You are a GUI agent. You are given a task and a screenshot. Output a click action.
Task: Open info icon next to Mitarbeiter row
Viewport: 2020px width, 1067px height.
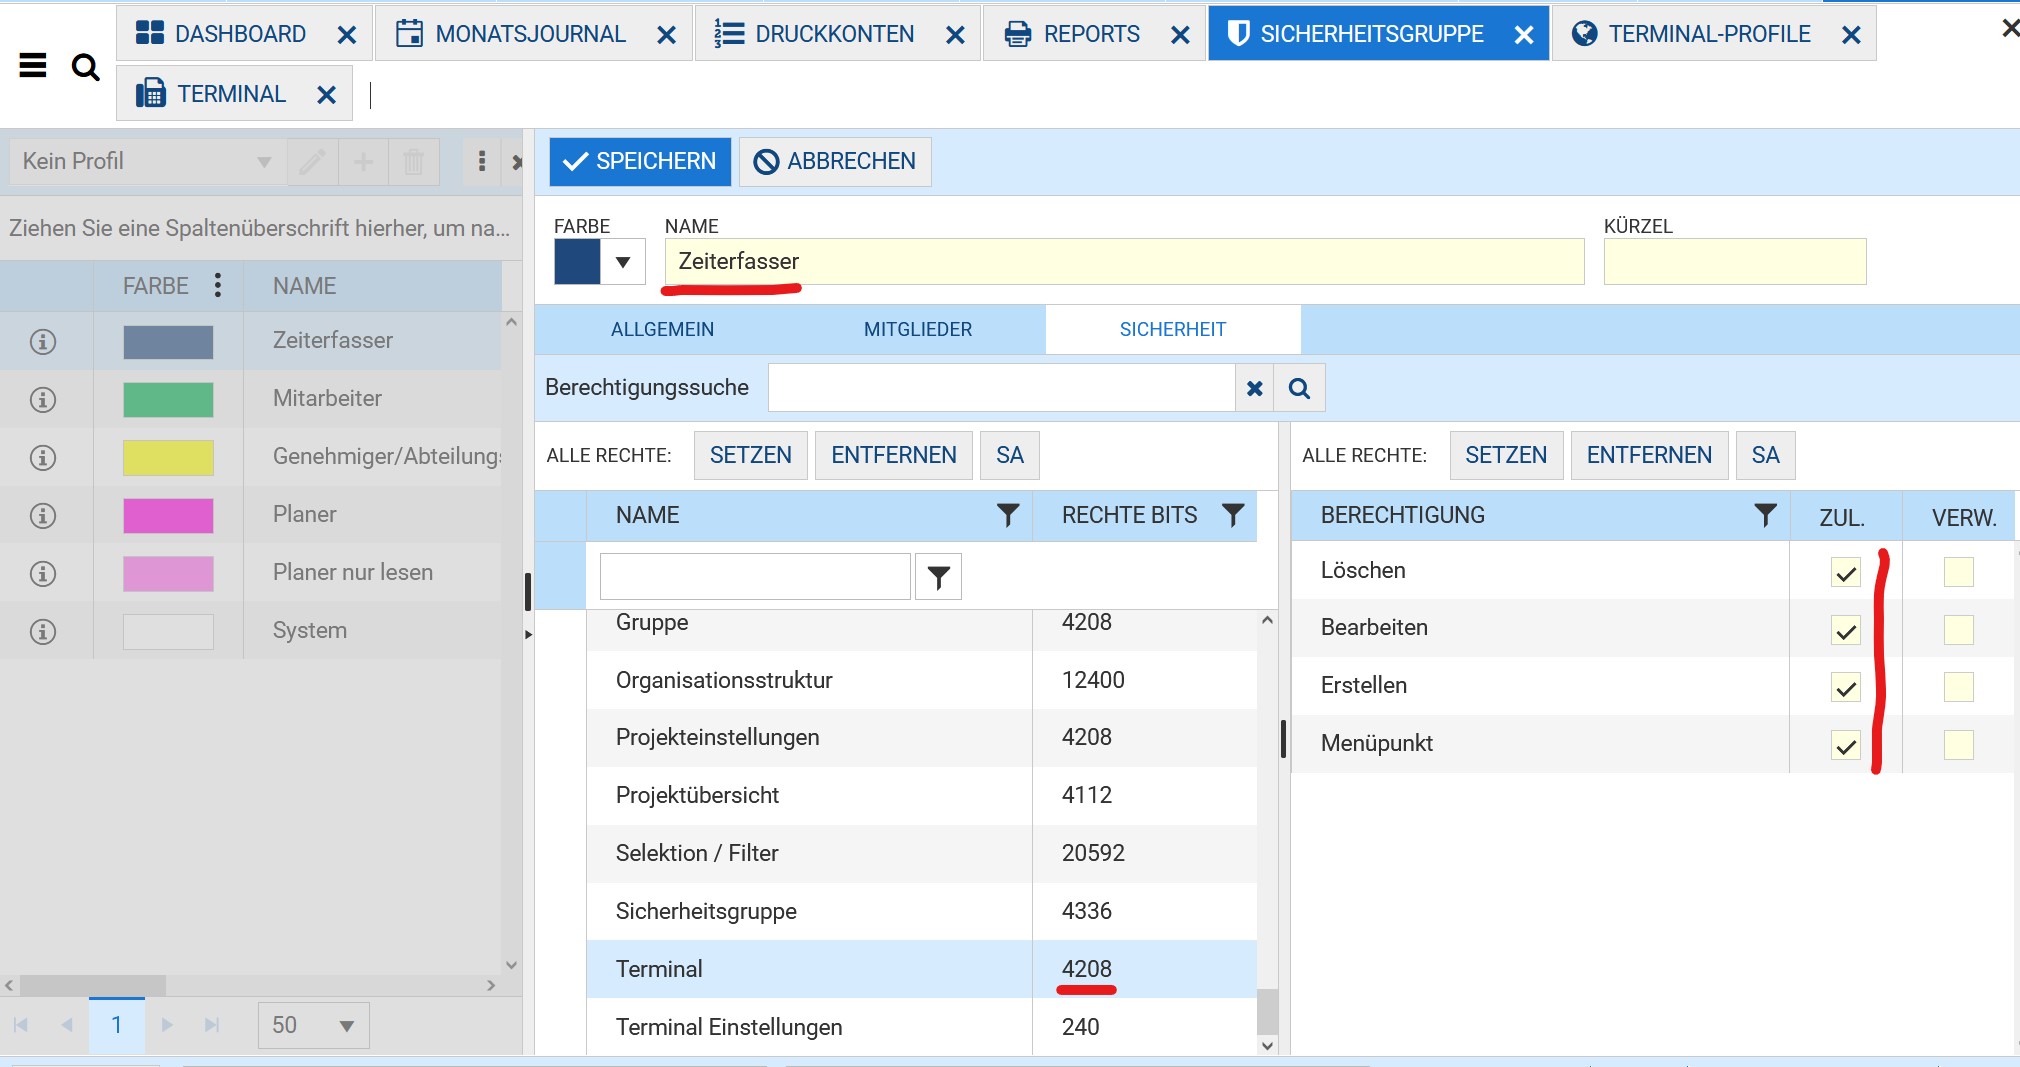point(41,399)
